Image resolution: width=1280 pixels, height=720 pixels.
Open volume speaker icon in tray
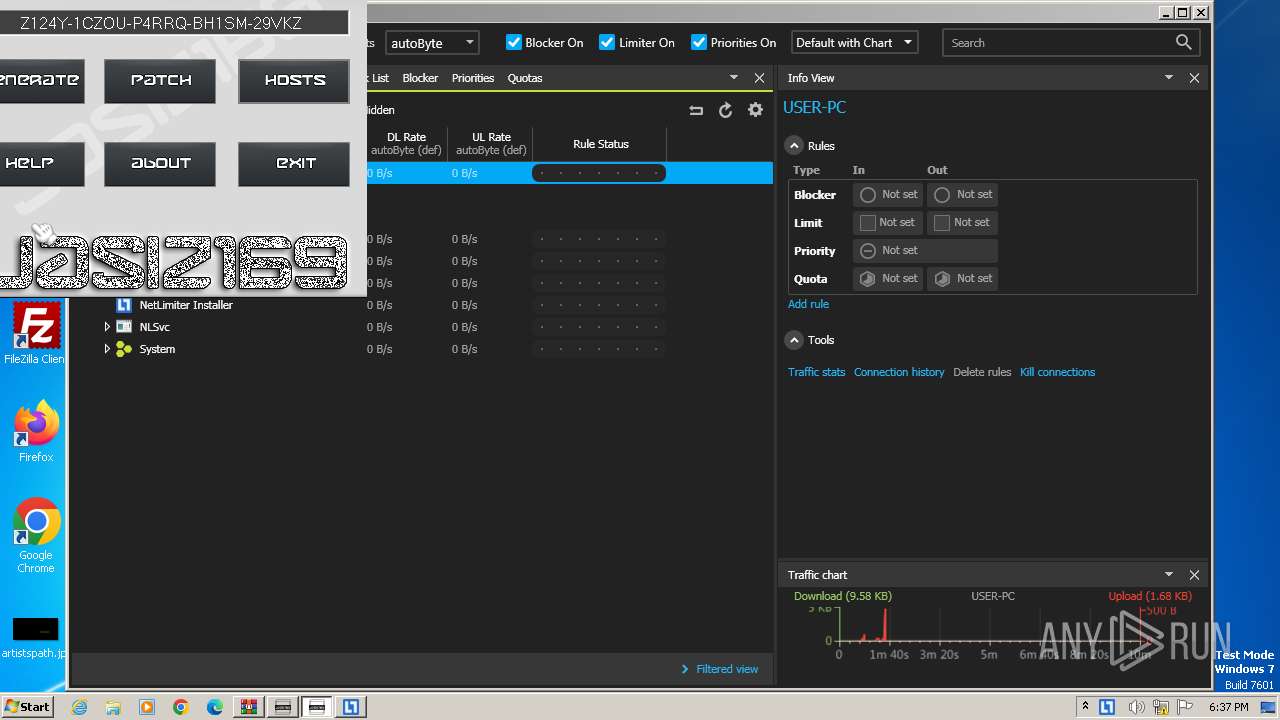(x=1136, y=707)
